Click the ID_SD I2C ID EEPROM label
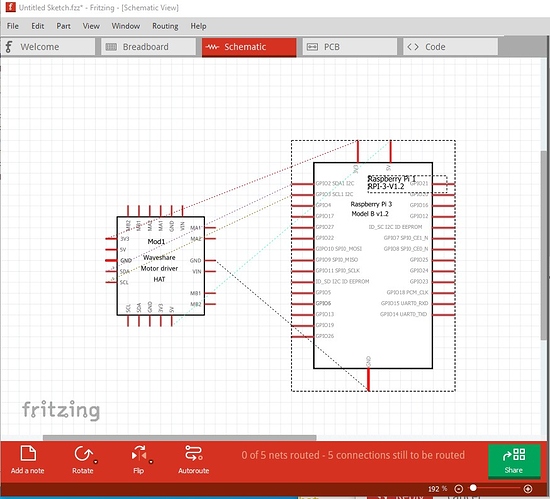Screen dimensions: 550x499 (342, 281)
